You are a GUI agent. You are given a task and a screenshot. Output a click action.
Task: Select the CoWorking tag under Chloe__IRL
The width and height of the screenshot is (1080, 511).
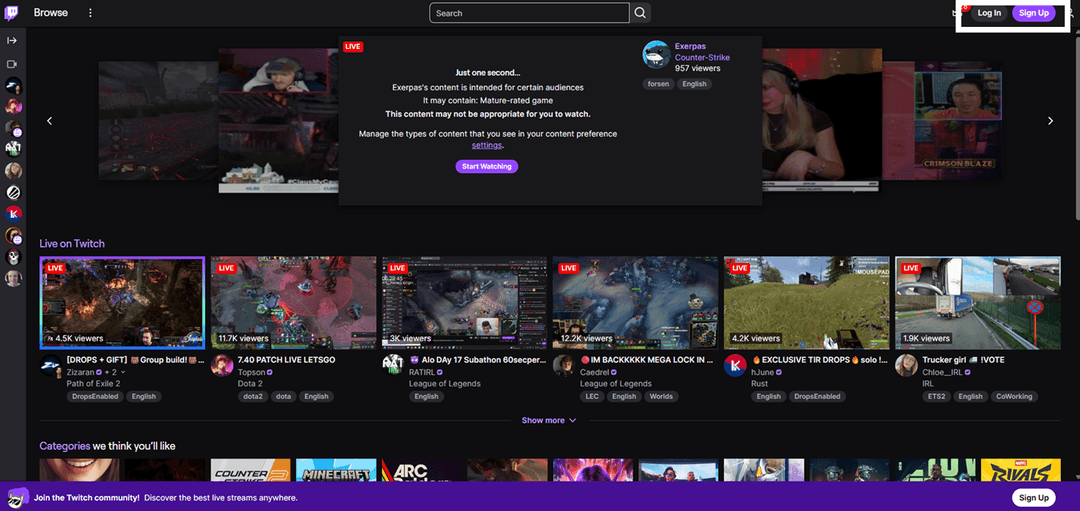tap(1015, 397)
